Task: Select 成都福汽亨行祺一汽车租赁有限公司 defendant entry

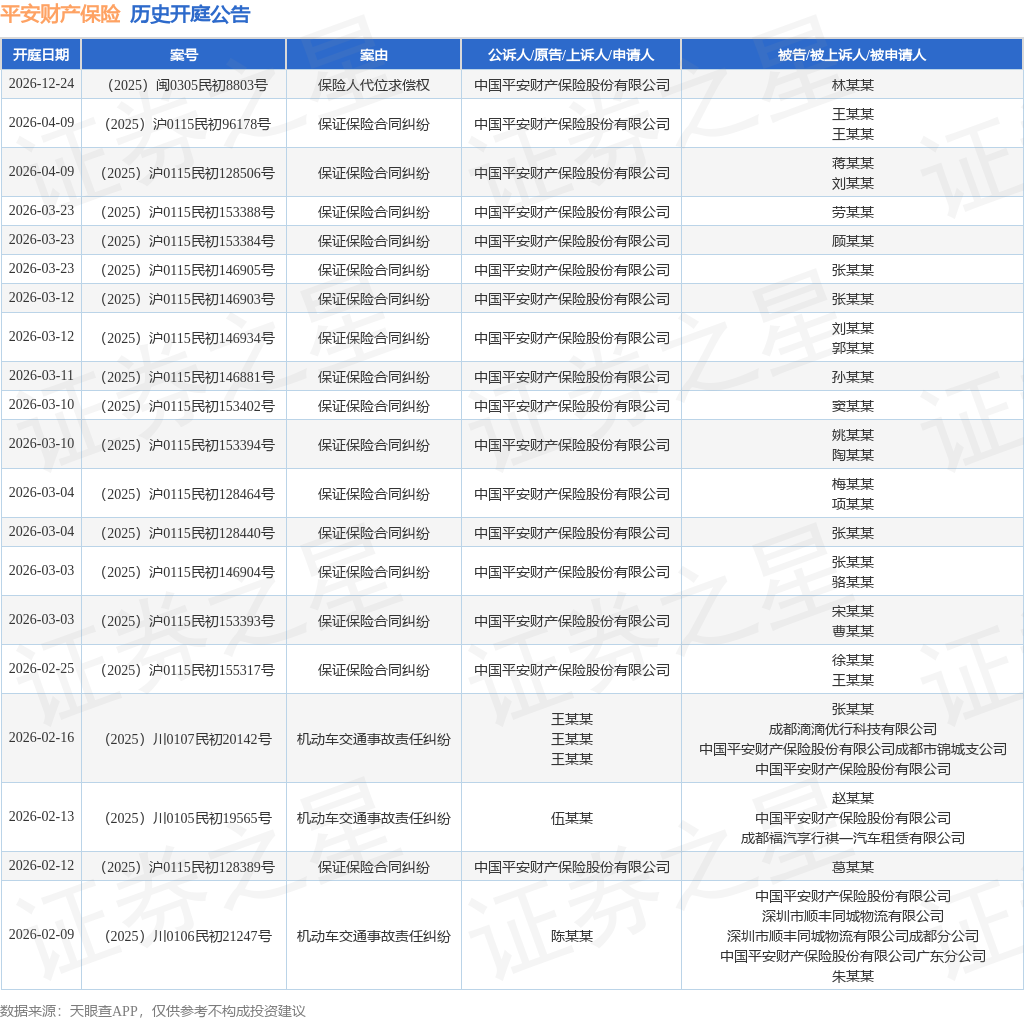Action: tap(852, 838)
